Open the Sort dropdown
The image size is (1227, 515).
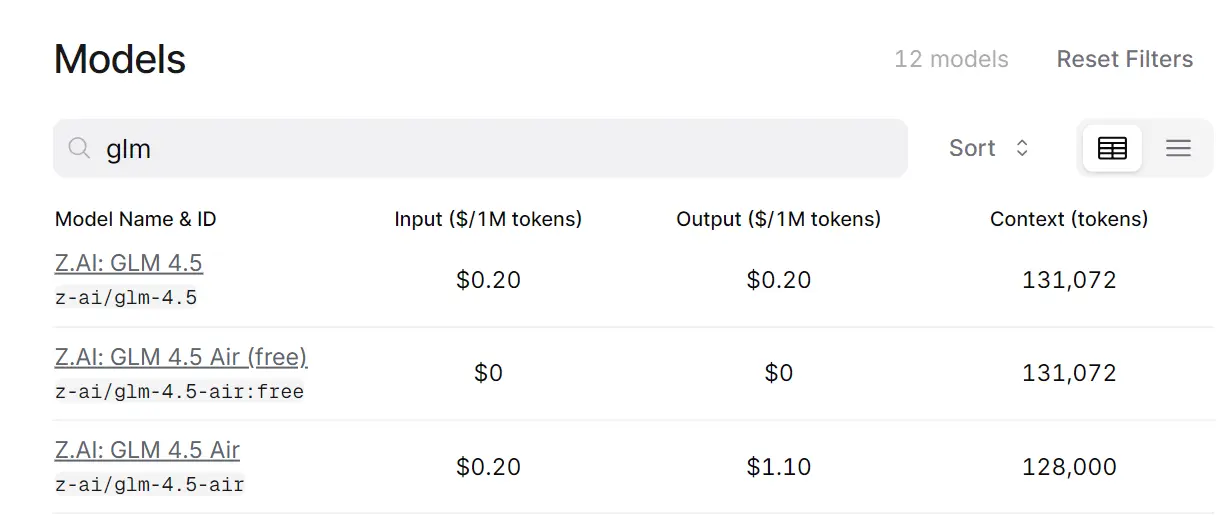(987, 148)
